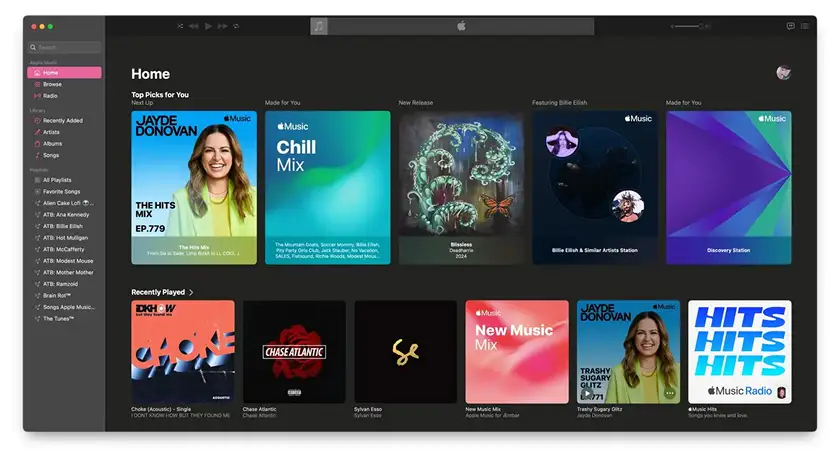Show the Up Next queue list

pos(805,26)
